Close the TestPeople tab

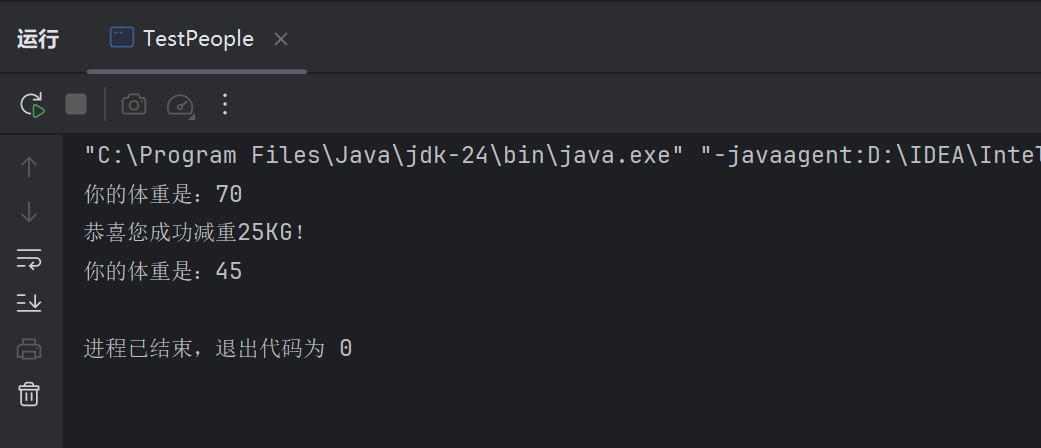click(281, 39)
